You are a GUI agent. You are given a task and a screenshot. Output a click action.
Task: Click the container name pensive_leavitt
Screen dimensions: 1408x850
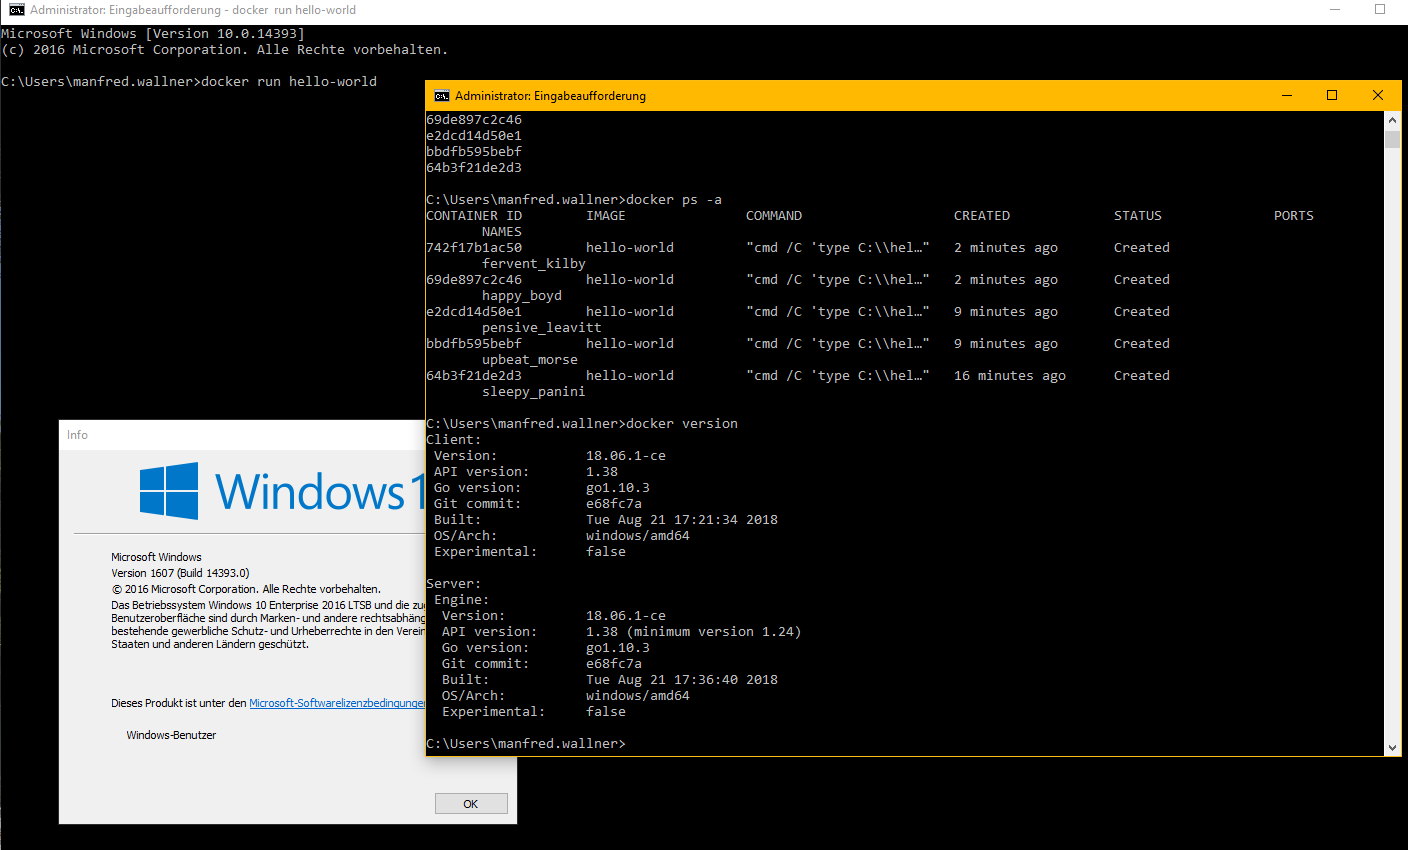coord(542,328)
